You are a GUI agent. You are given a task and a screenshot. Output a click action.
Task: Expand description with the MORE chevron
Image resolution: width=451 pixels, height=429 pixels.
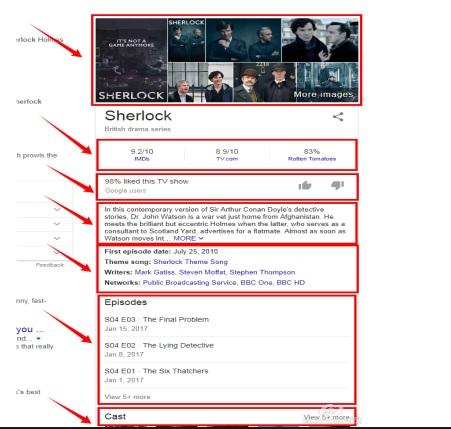[x=188, y=238]
